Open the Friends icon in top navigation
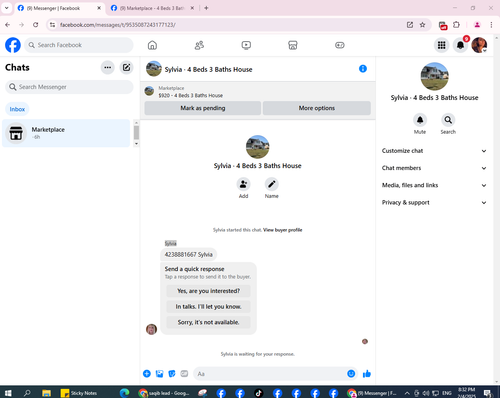This screenshot has width=500, height=398. tap(199, 45)
